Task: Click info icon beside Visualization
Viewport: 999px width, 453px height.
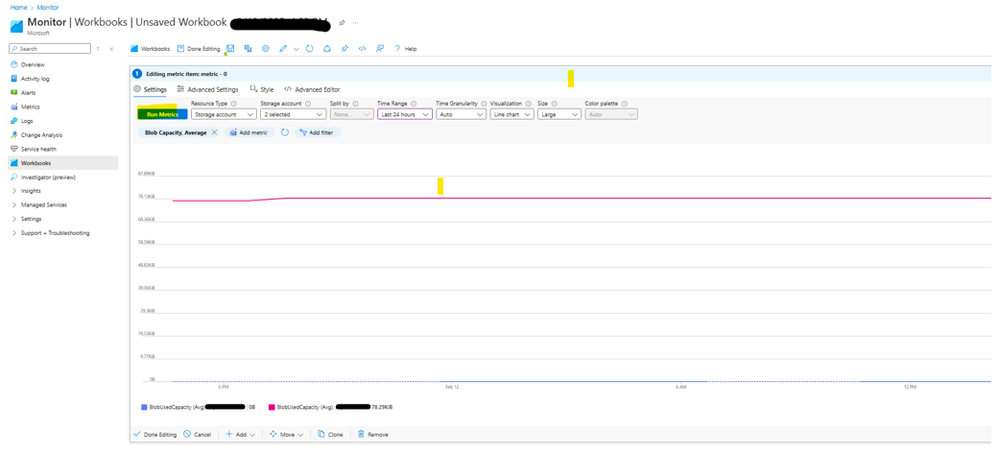Action: 528,103
